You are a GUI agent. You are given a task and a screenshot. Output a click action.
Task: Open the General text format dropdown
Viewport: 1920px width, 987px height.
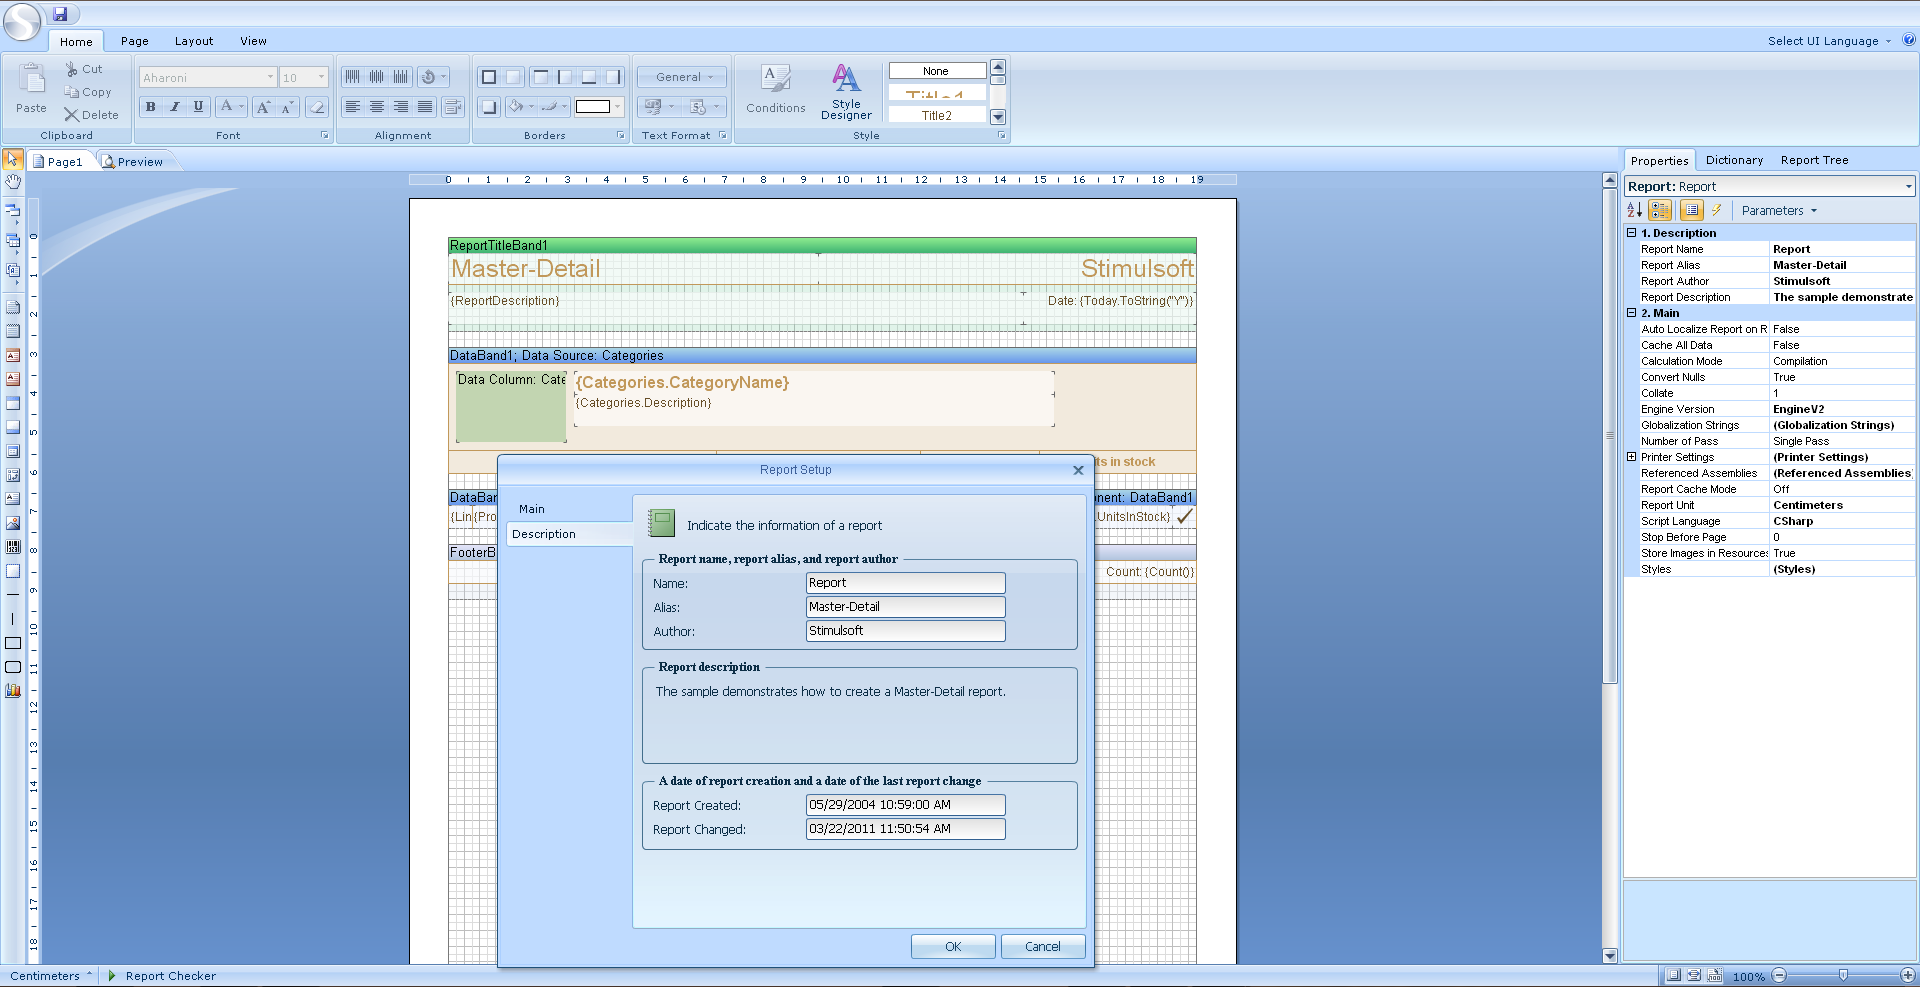[682, 77]
